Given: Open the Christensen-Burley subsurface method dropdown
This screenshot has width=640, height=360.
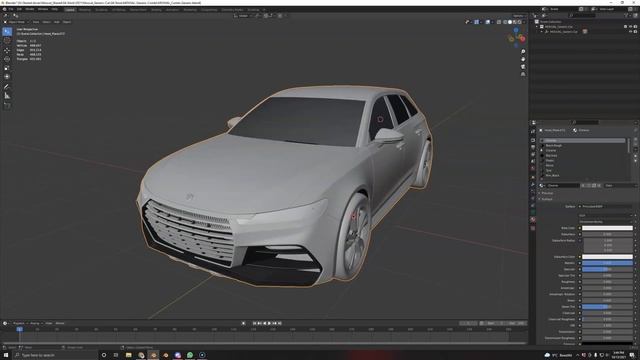Looking at the screenshot, I should click(606, 222).
